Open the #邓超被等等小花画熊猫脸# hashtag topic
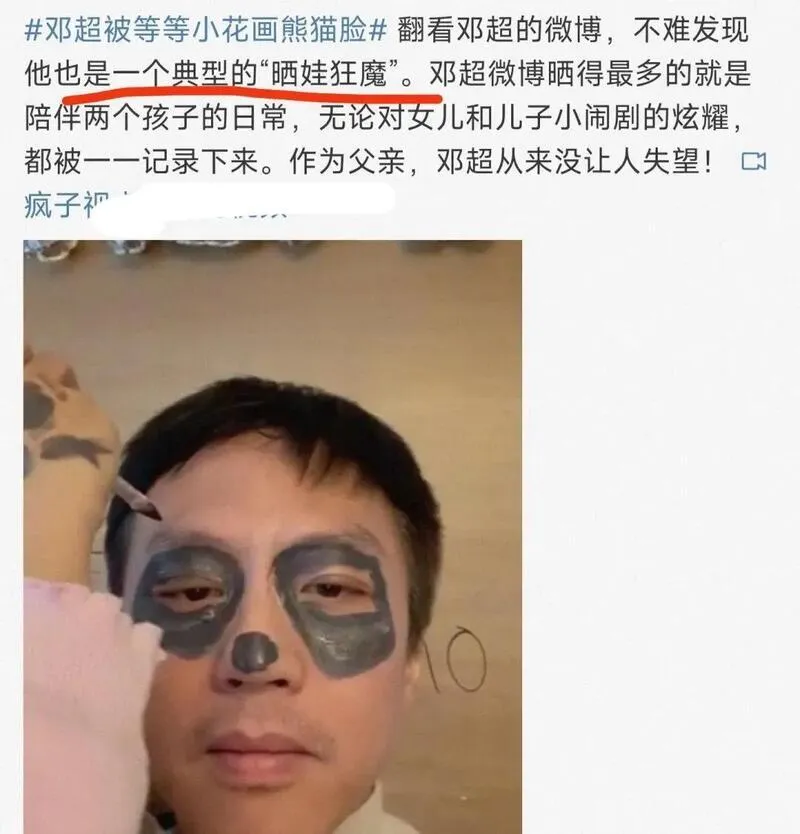Viewport: 800px width, 834px height. tap(205, 30)
